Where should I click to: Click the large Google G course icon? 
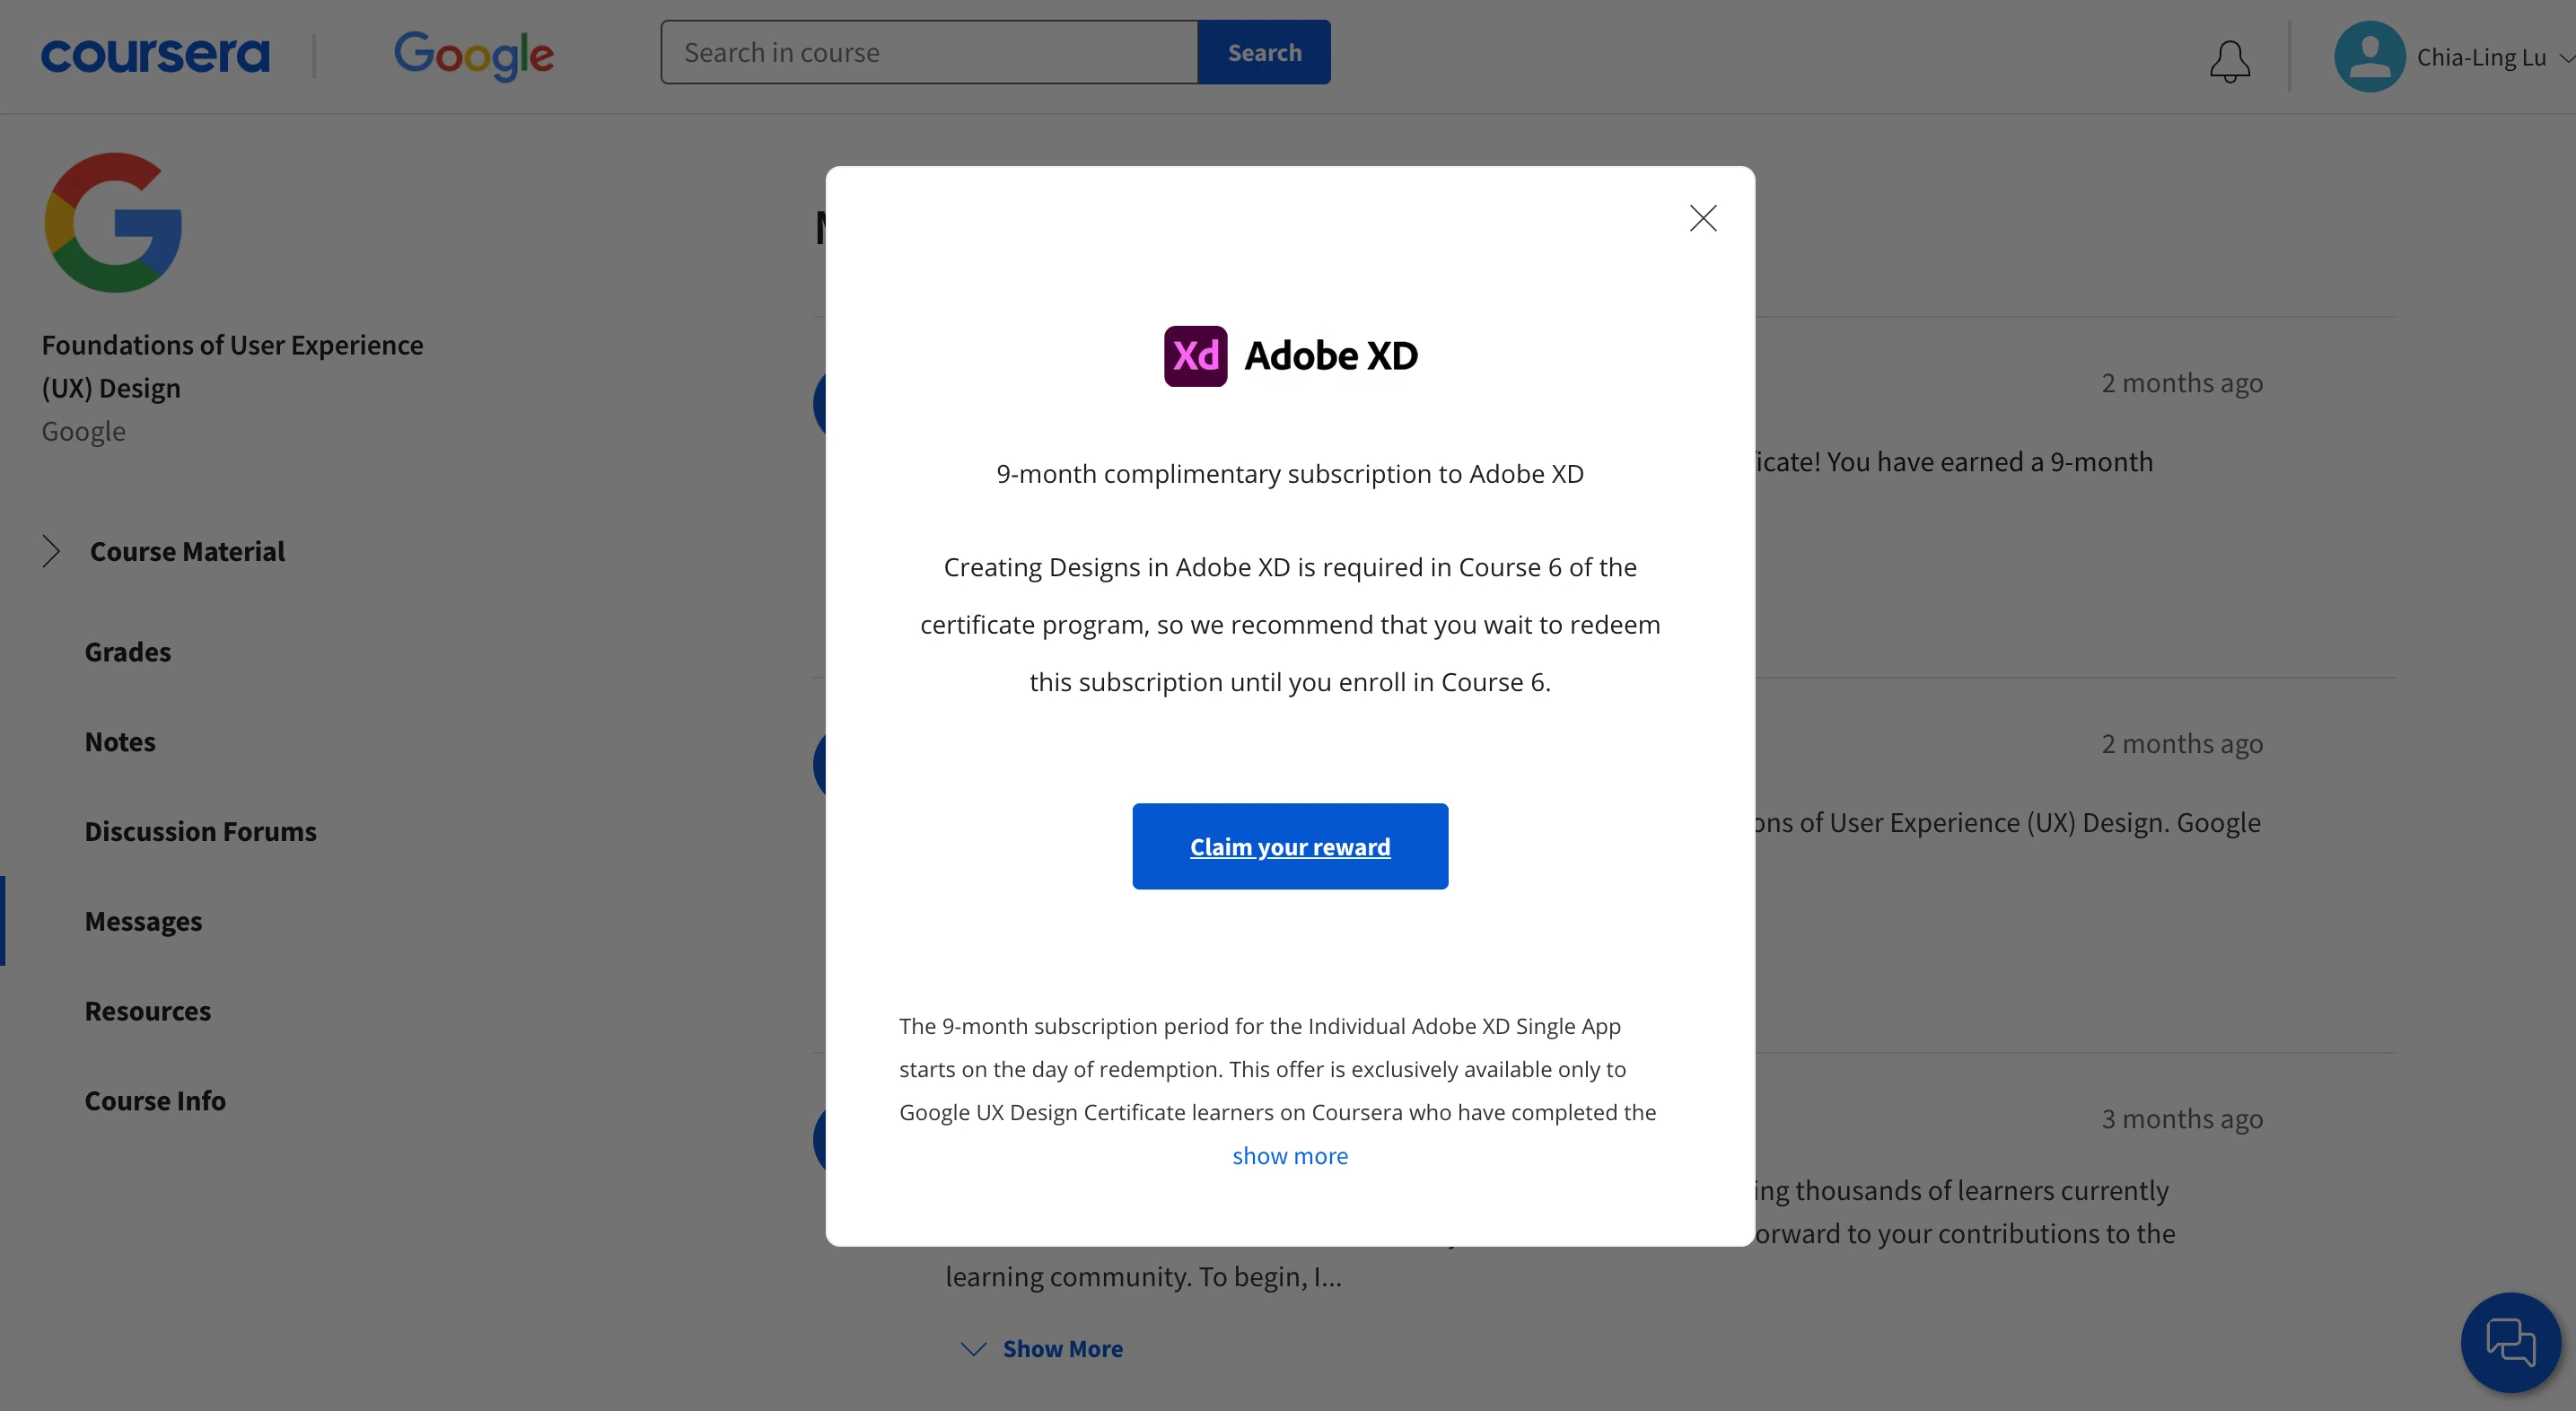coord(113,222)
